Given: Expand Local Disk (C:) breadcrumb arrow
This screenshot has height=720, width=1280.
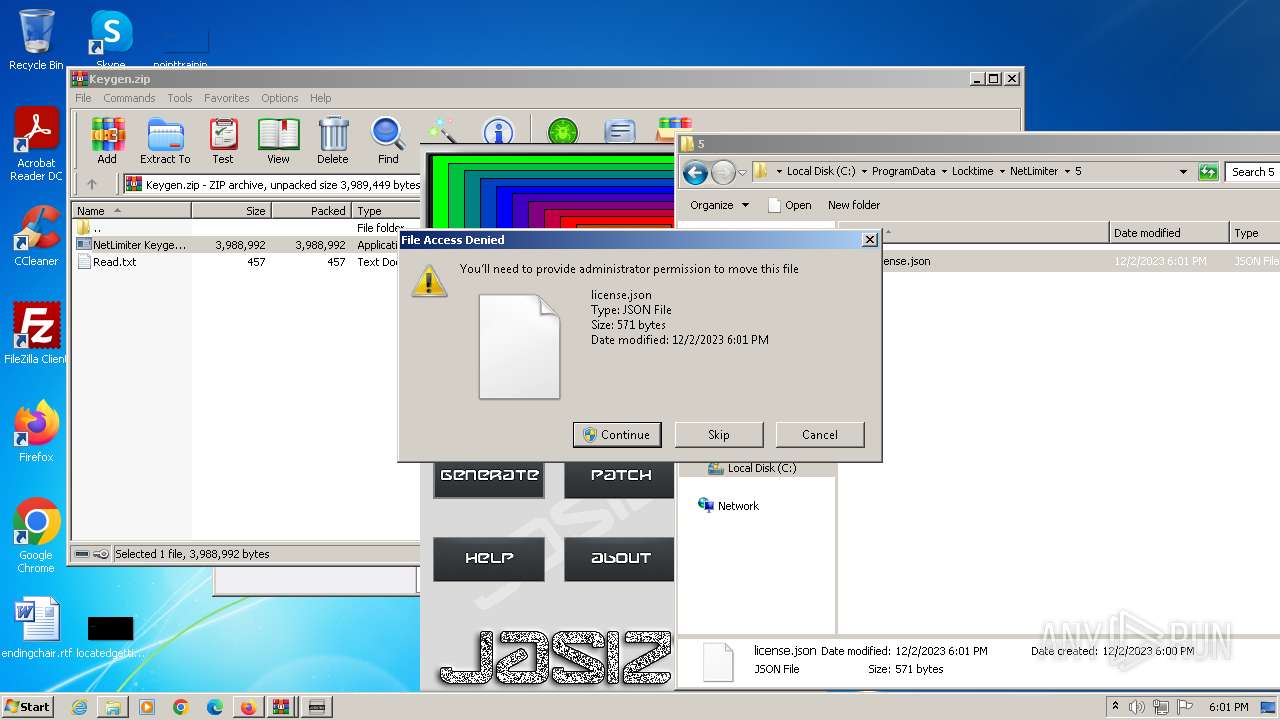Looking at the screenshot, I should click(x=864, y=172).
